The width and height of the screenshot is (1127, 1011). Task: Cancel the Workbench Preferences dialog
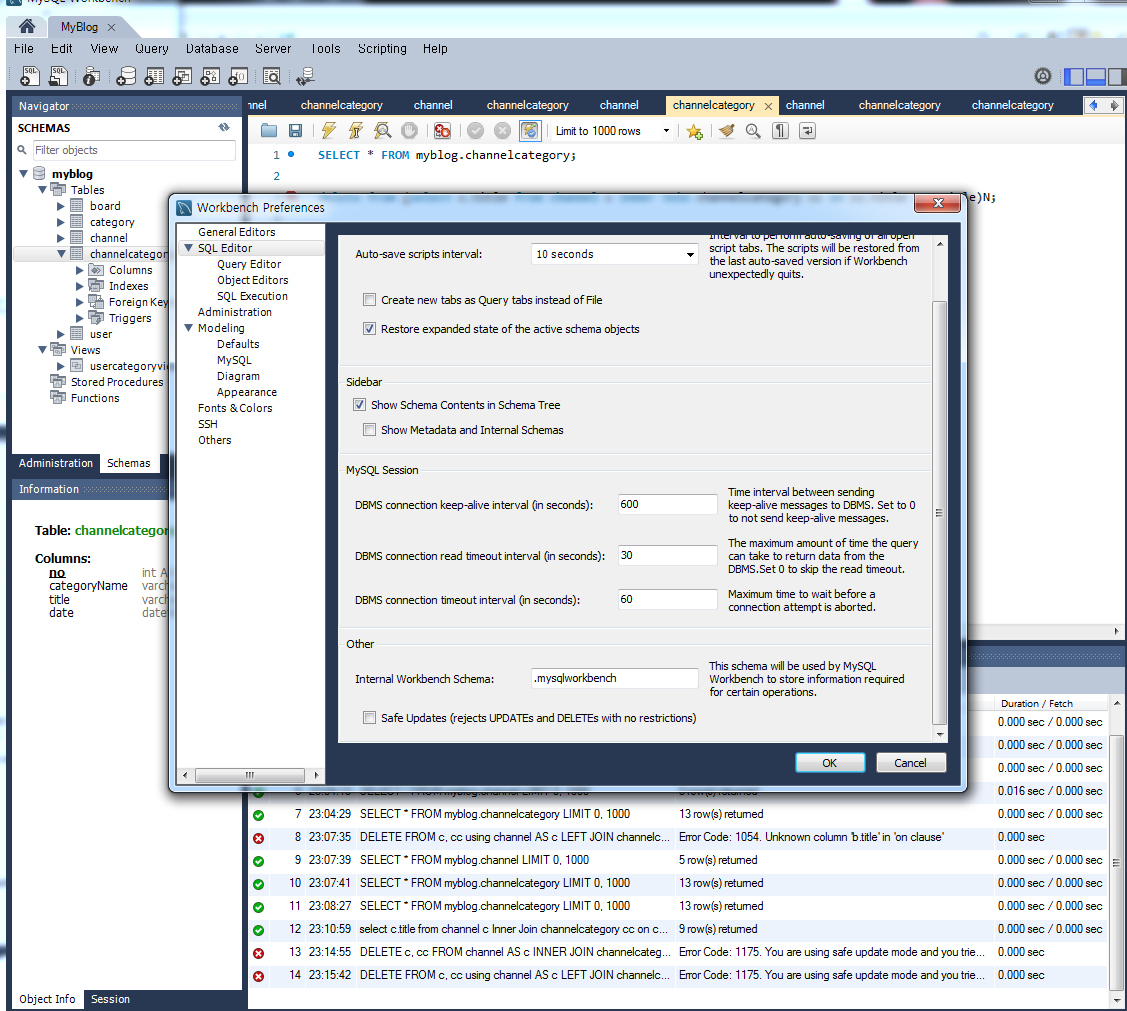910,763
